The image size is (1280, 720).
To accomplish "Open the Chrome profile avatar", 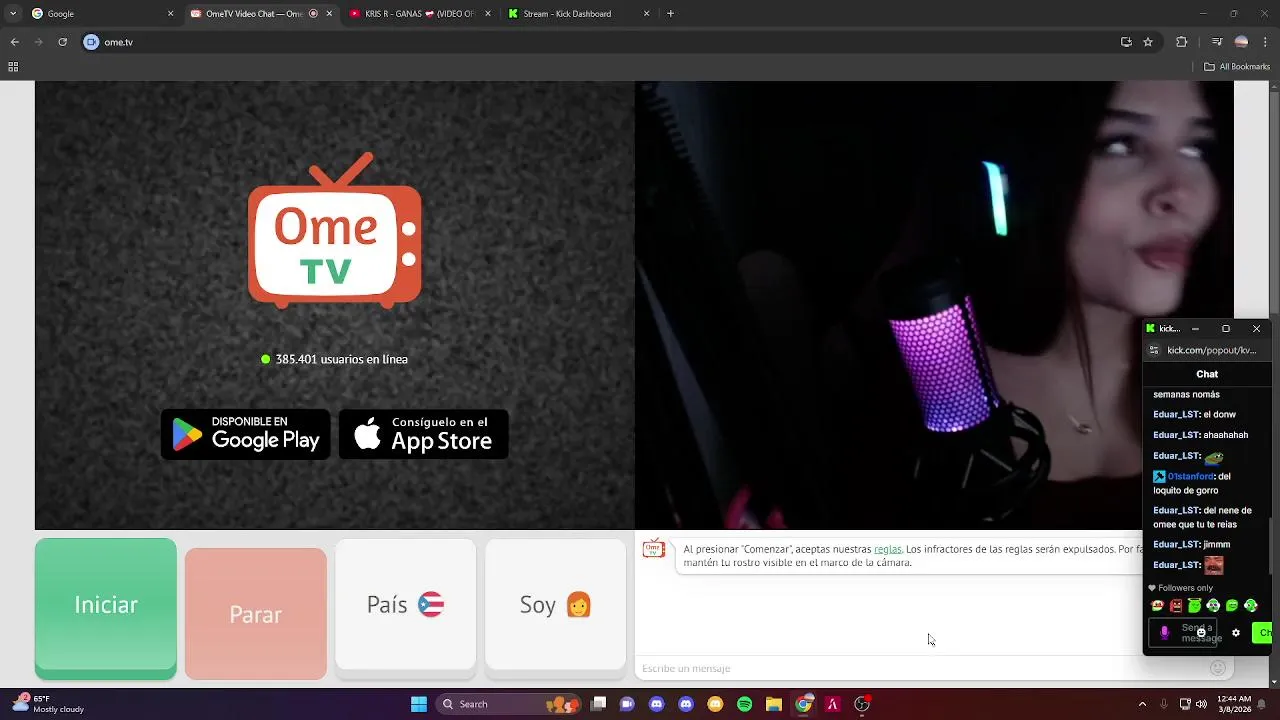I will [x=1241, y=42].
